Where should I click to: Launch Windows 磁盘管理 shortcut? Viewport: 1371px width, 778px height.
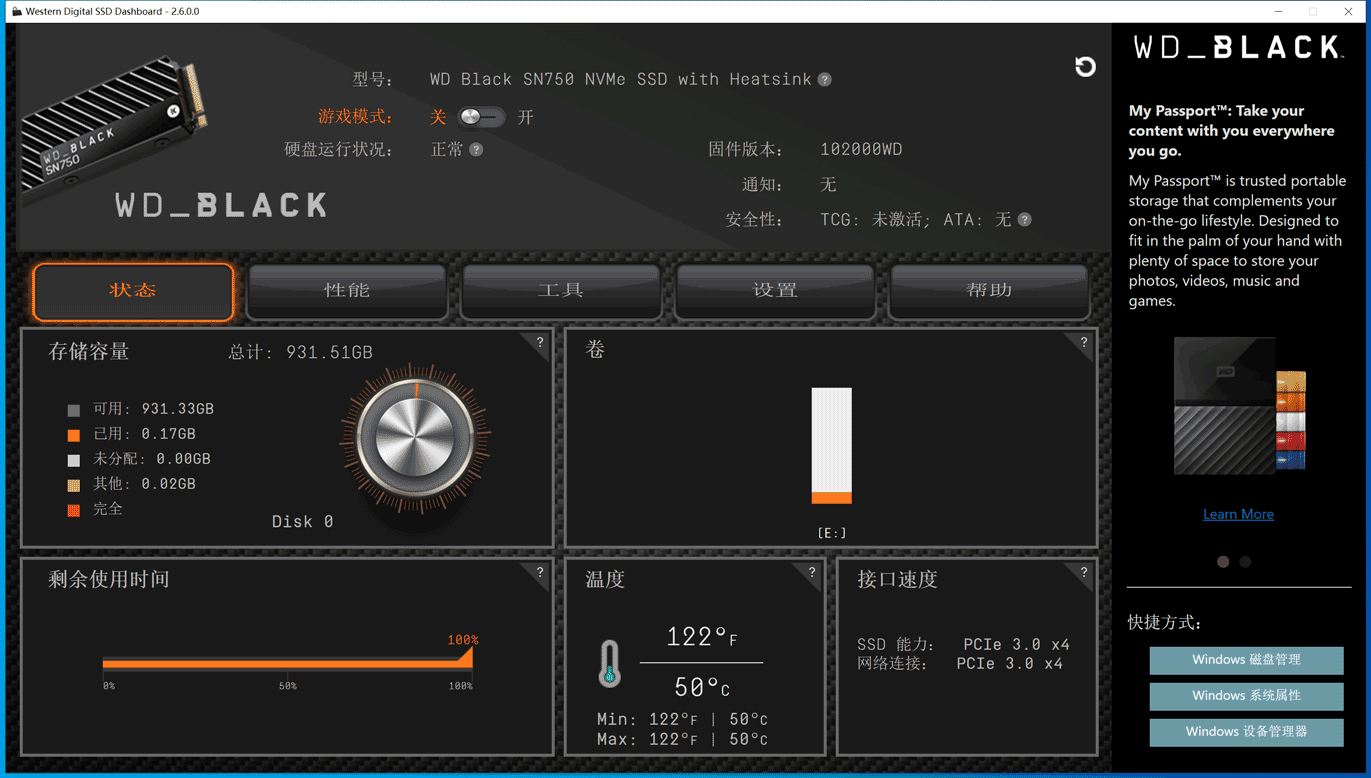click(x=1246, y=660)
